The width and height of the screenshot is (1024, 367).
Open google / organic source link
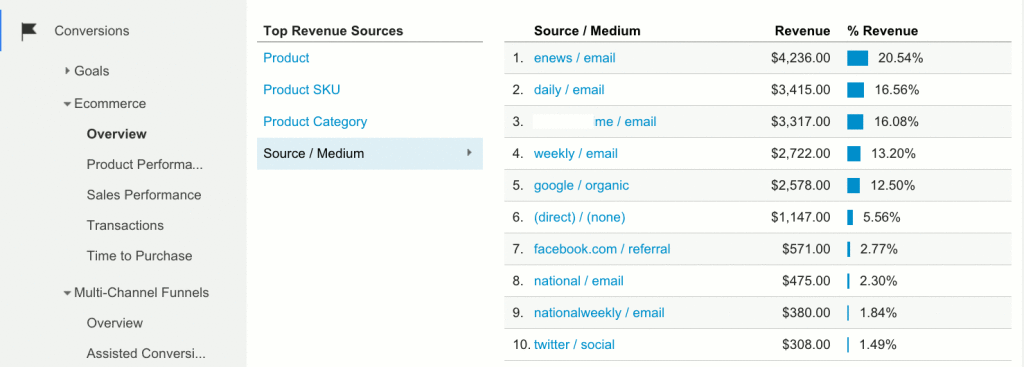coord(581,185)
